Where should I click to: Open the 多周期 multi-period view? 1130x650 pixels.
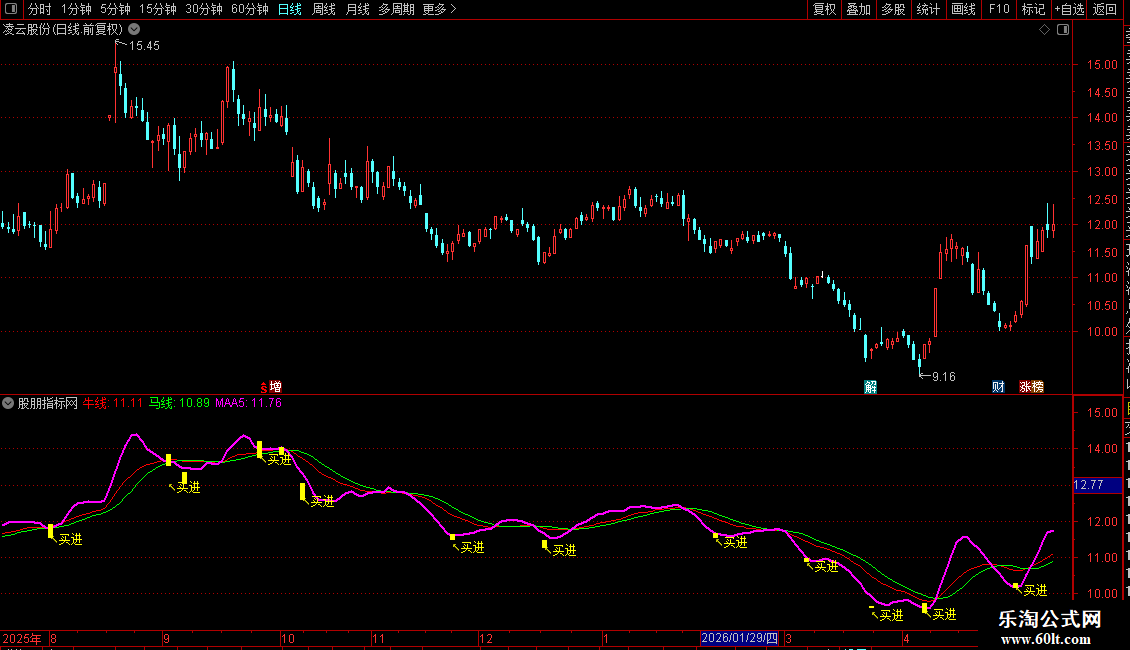click(396, 9)
